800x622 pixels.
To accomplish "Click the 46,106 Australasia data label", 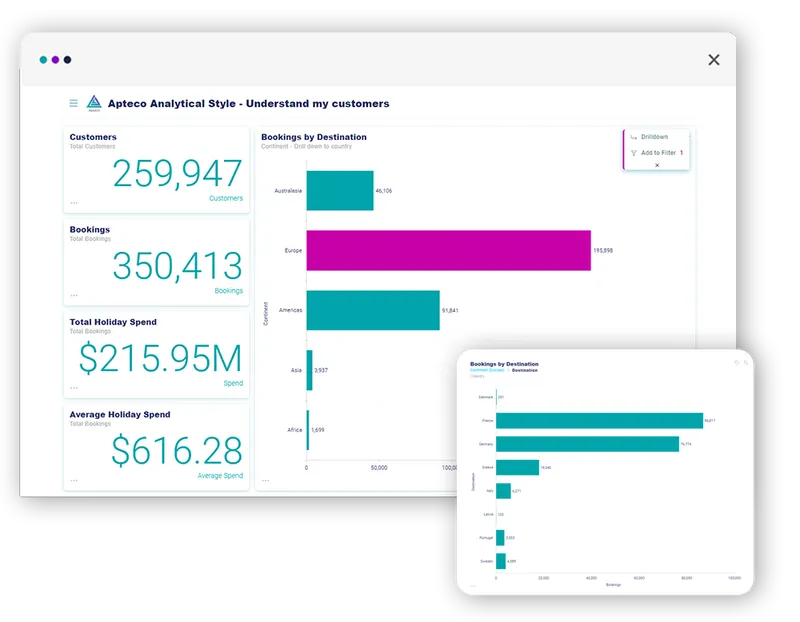I will coord(384,191).
